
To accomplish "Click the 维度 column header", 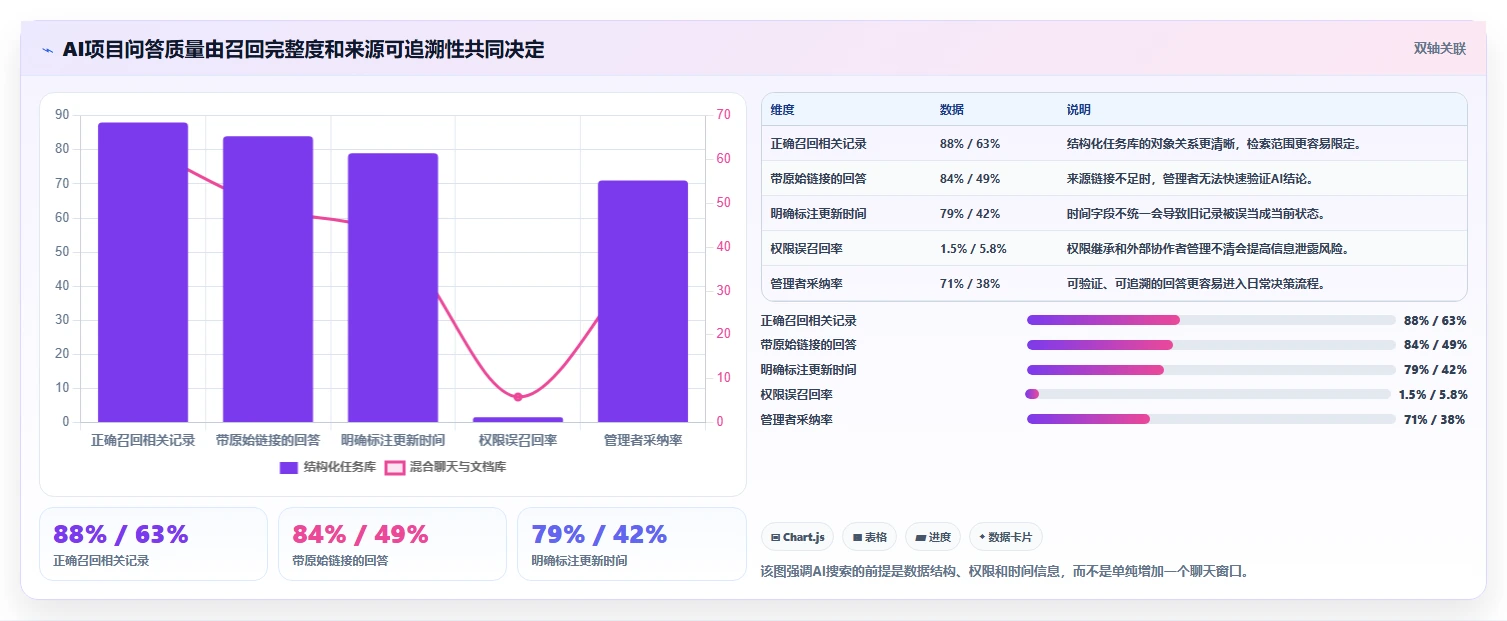I will click(x=783, y=110).
